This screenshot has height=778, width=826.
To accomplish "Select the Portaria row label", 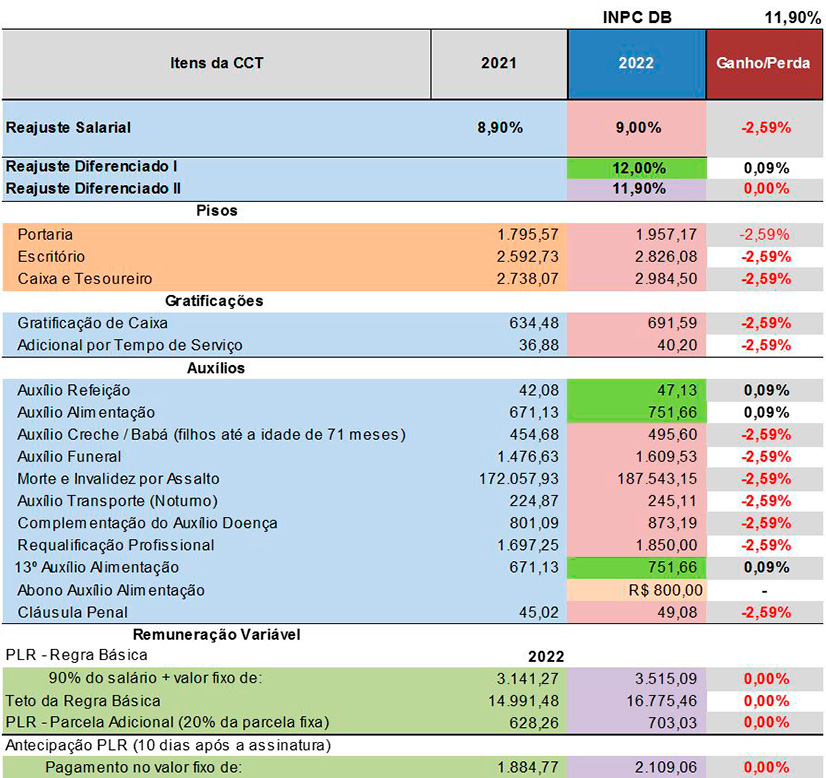I will point(45,234).
